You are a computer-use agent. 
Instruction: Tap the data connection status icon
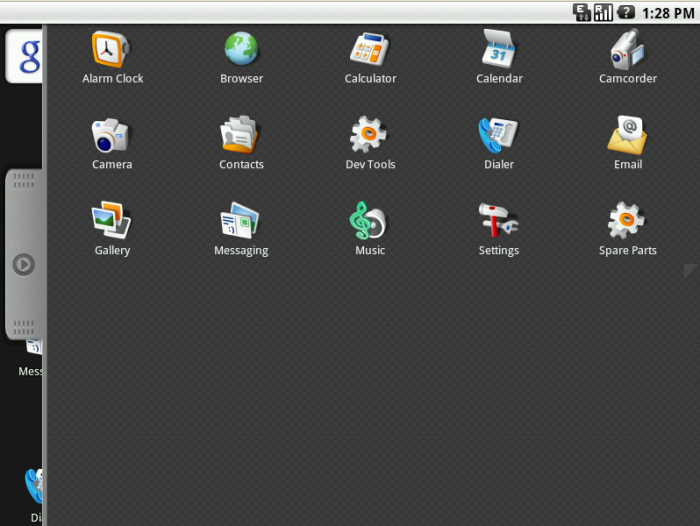(x=582, y=13)
